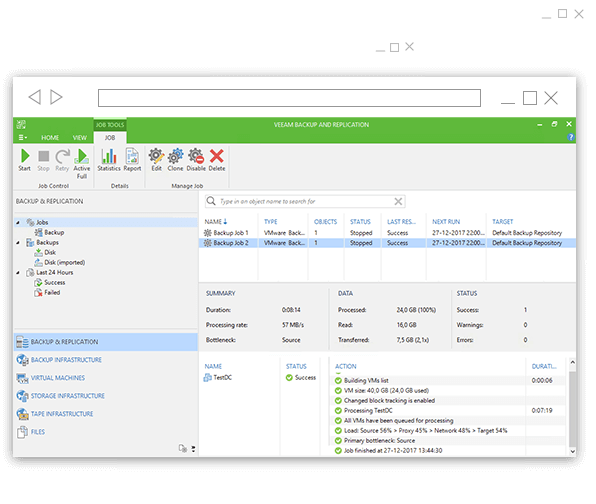This screenshot has height=504, width=596.
Task: Click the browser forward arrow
Action: (56, 97)
